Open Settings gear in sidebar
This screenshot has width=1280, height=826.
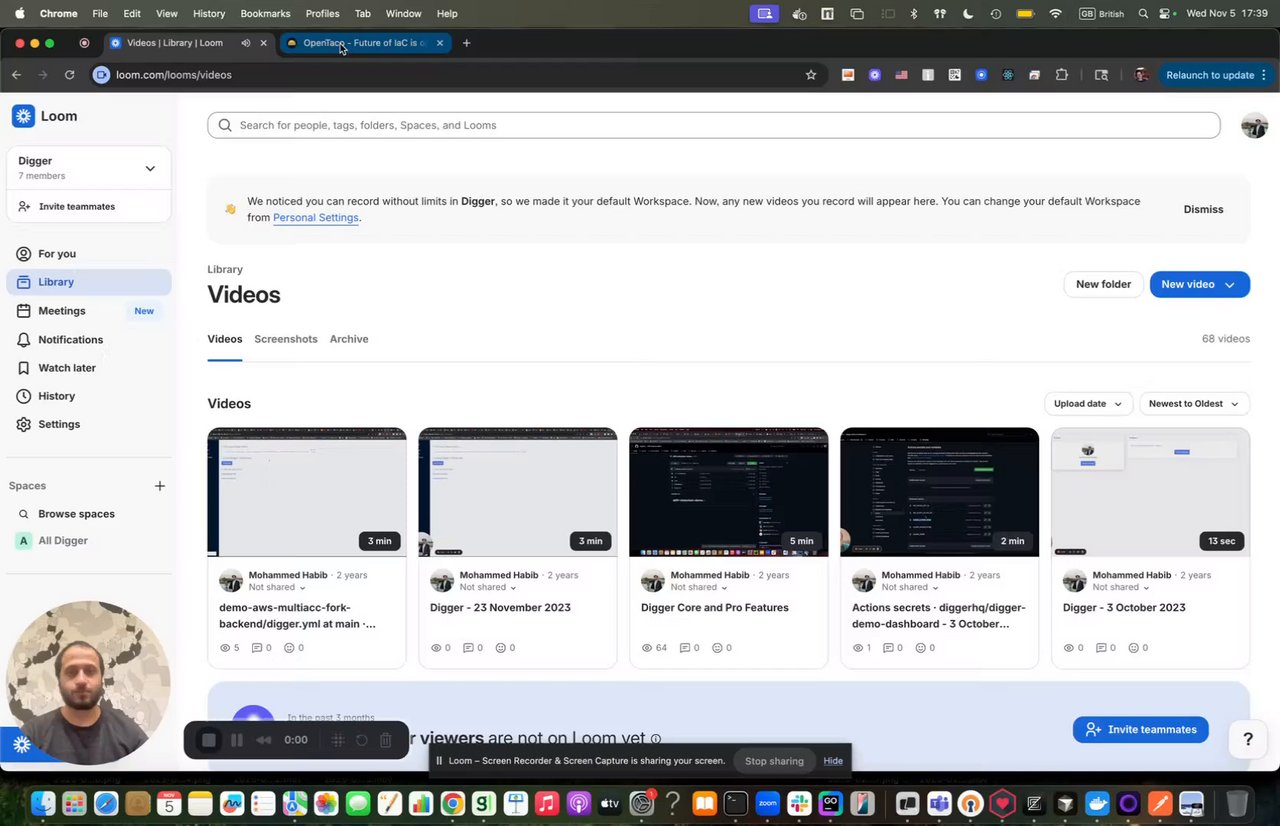tap(89, 424)
